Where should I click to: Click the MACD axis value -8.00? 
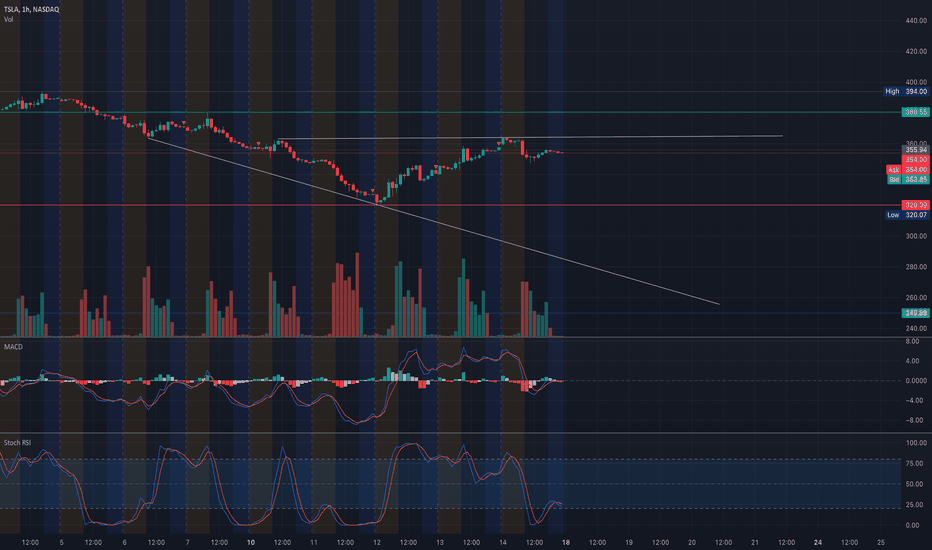click(914, 420)
